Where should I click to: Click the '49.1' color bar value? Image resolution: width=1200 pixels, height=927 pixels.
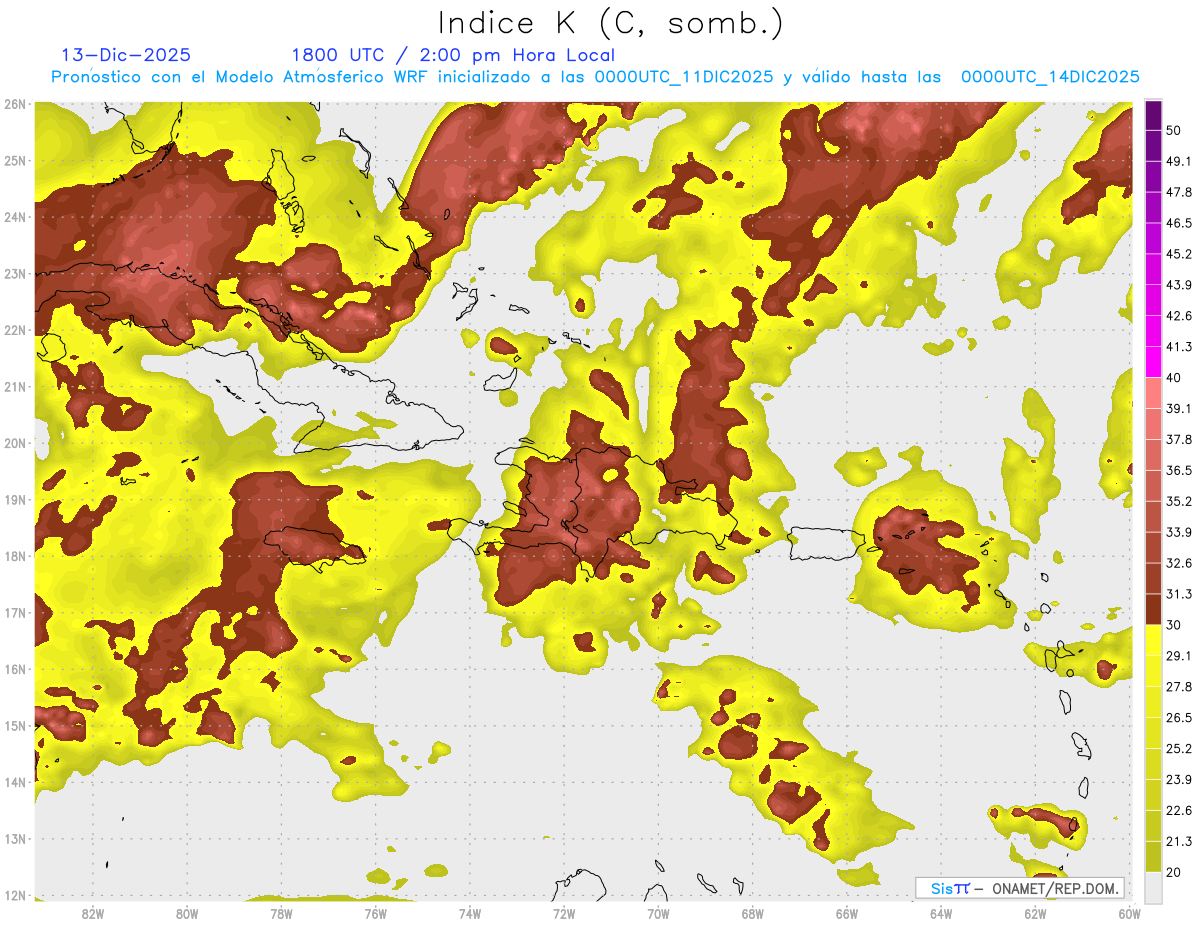pos(1179,160)
